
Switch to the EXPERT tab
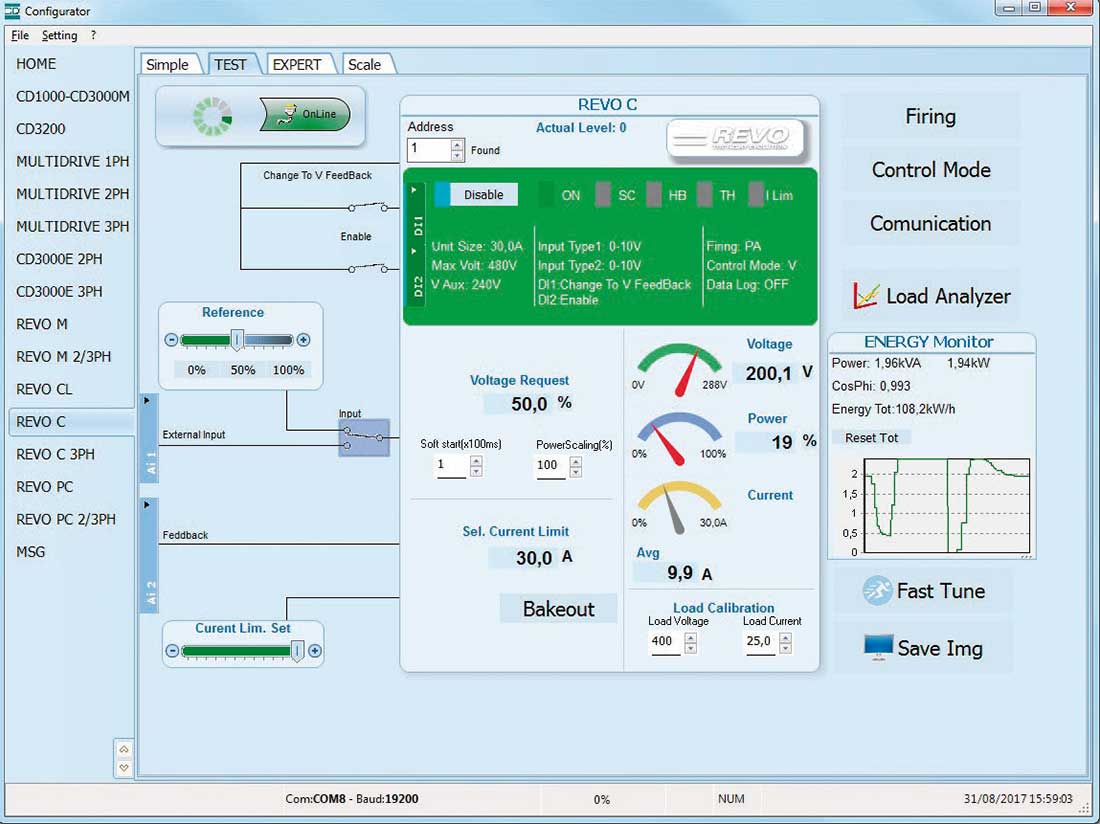point(297,65)
